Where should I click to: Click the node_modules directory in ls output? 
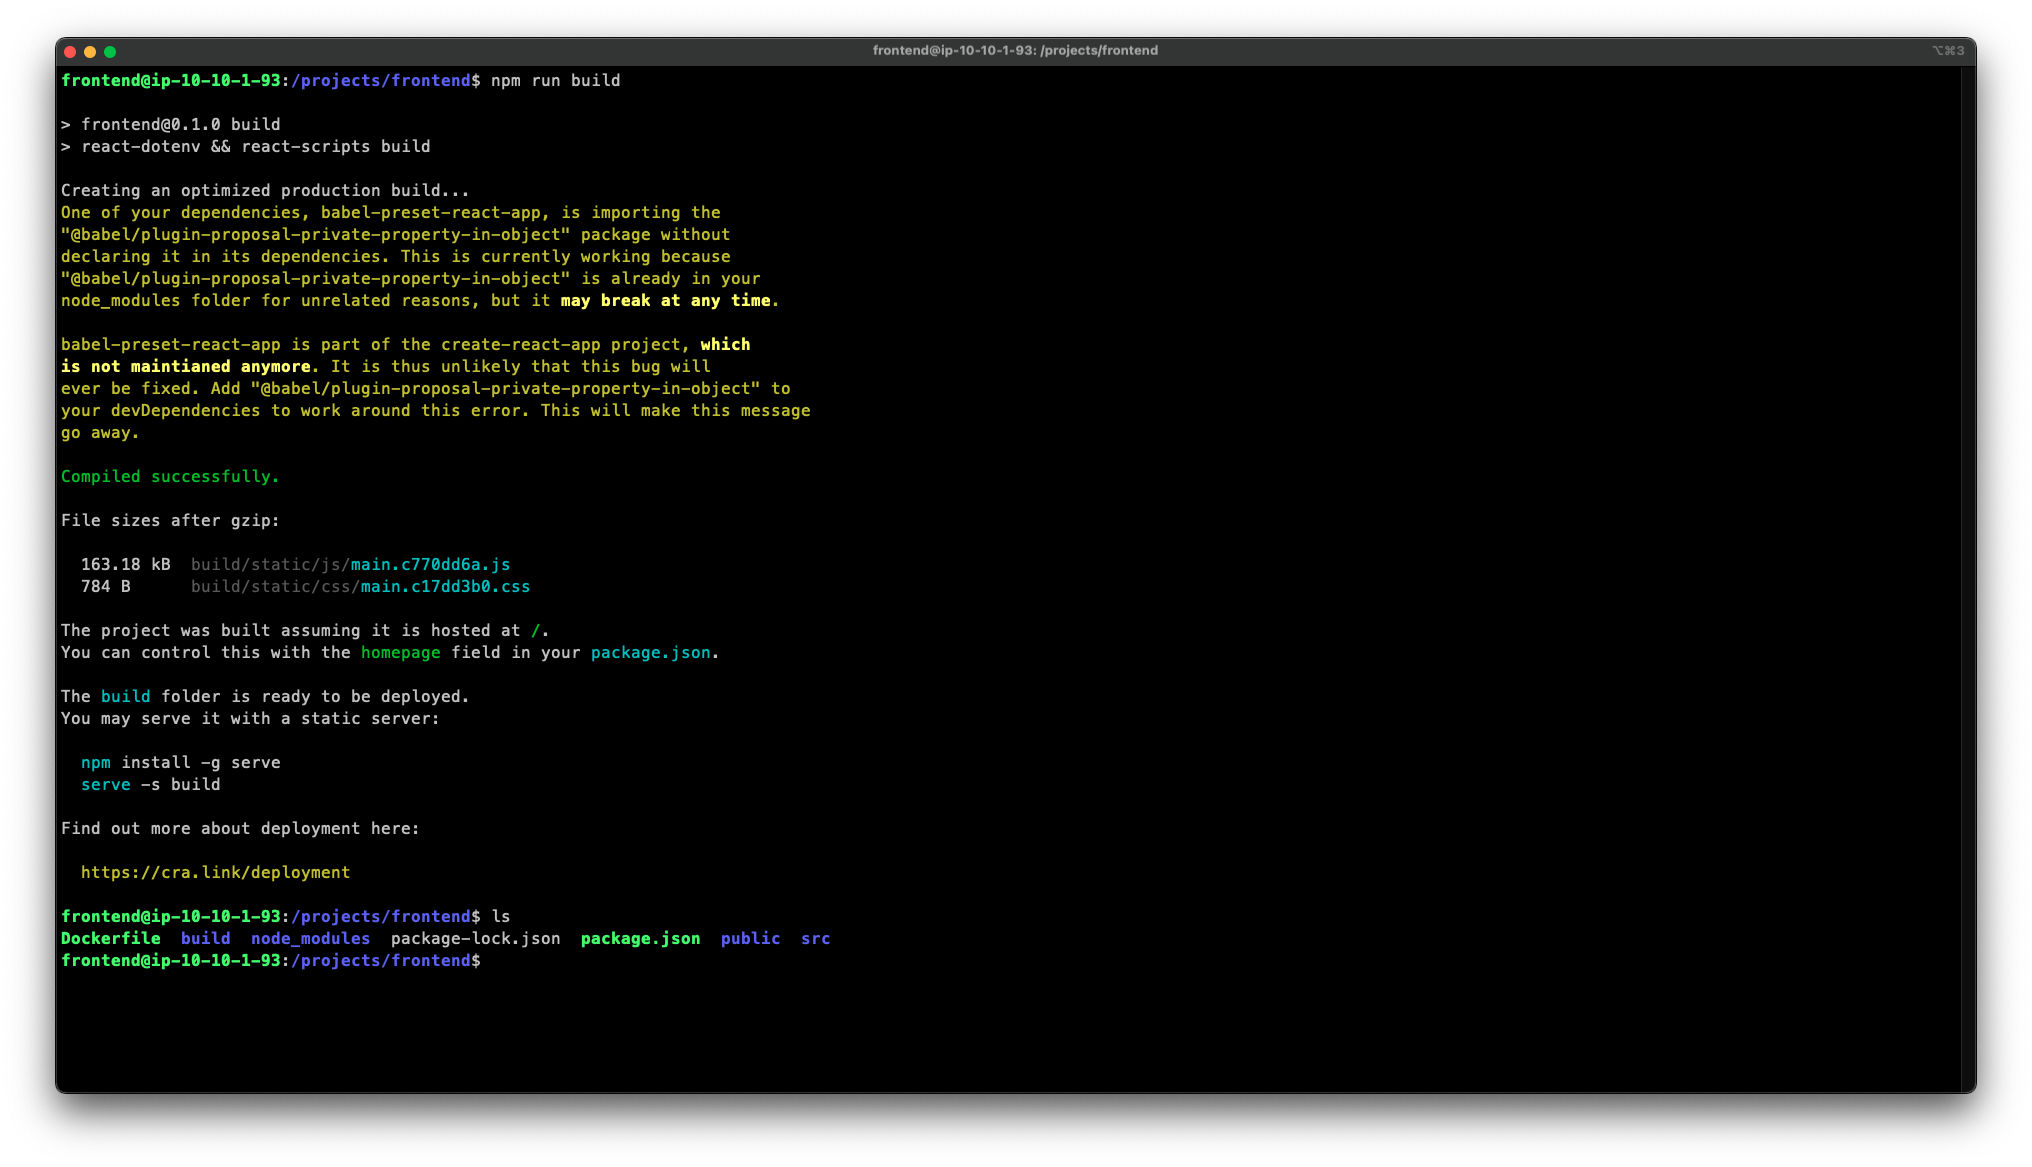pos(310,939)
